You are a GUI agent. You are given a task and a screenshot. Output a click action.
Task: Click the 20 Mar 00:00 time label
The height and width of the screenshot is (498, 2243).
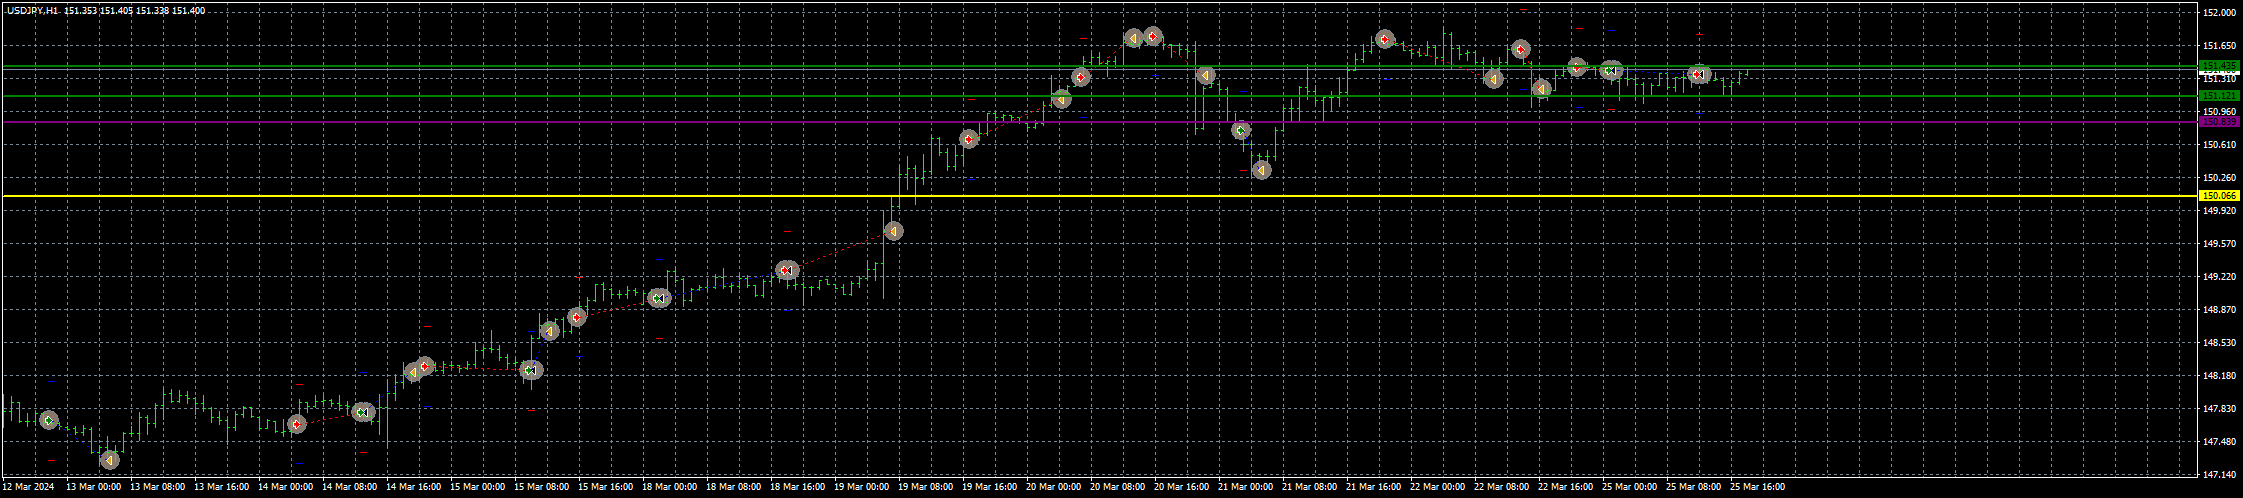1054,487
